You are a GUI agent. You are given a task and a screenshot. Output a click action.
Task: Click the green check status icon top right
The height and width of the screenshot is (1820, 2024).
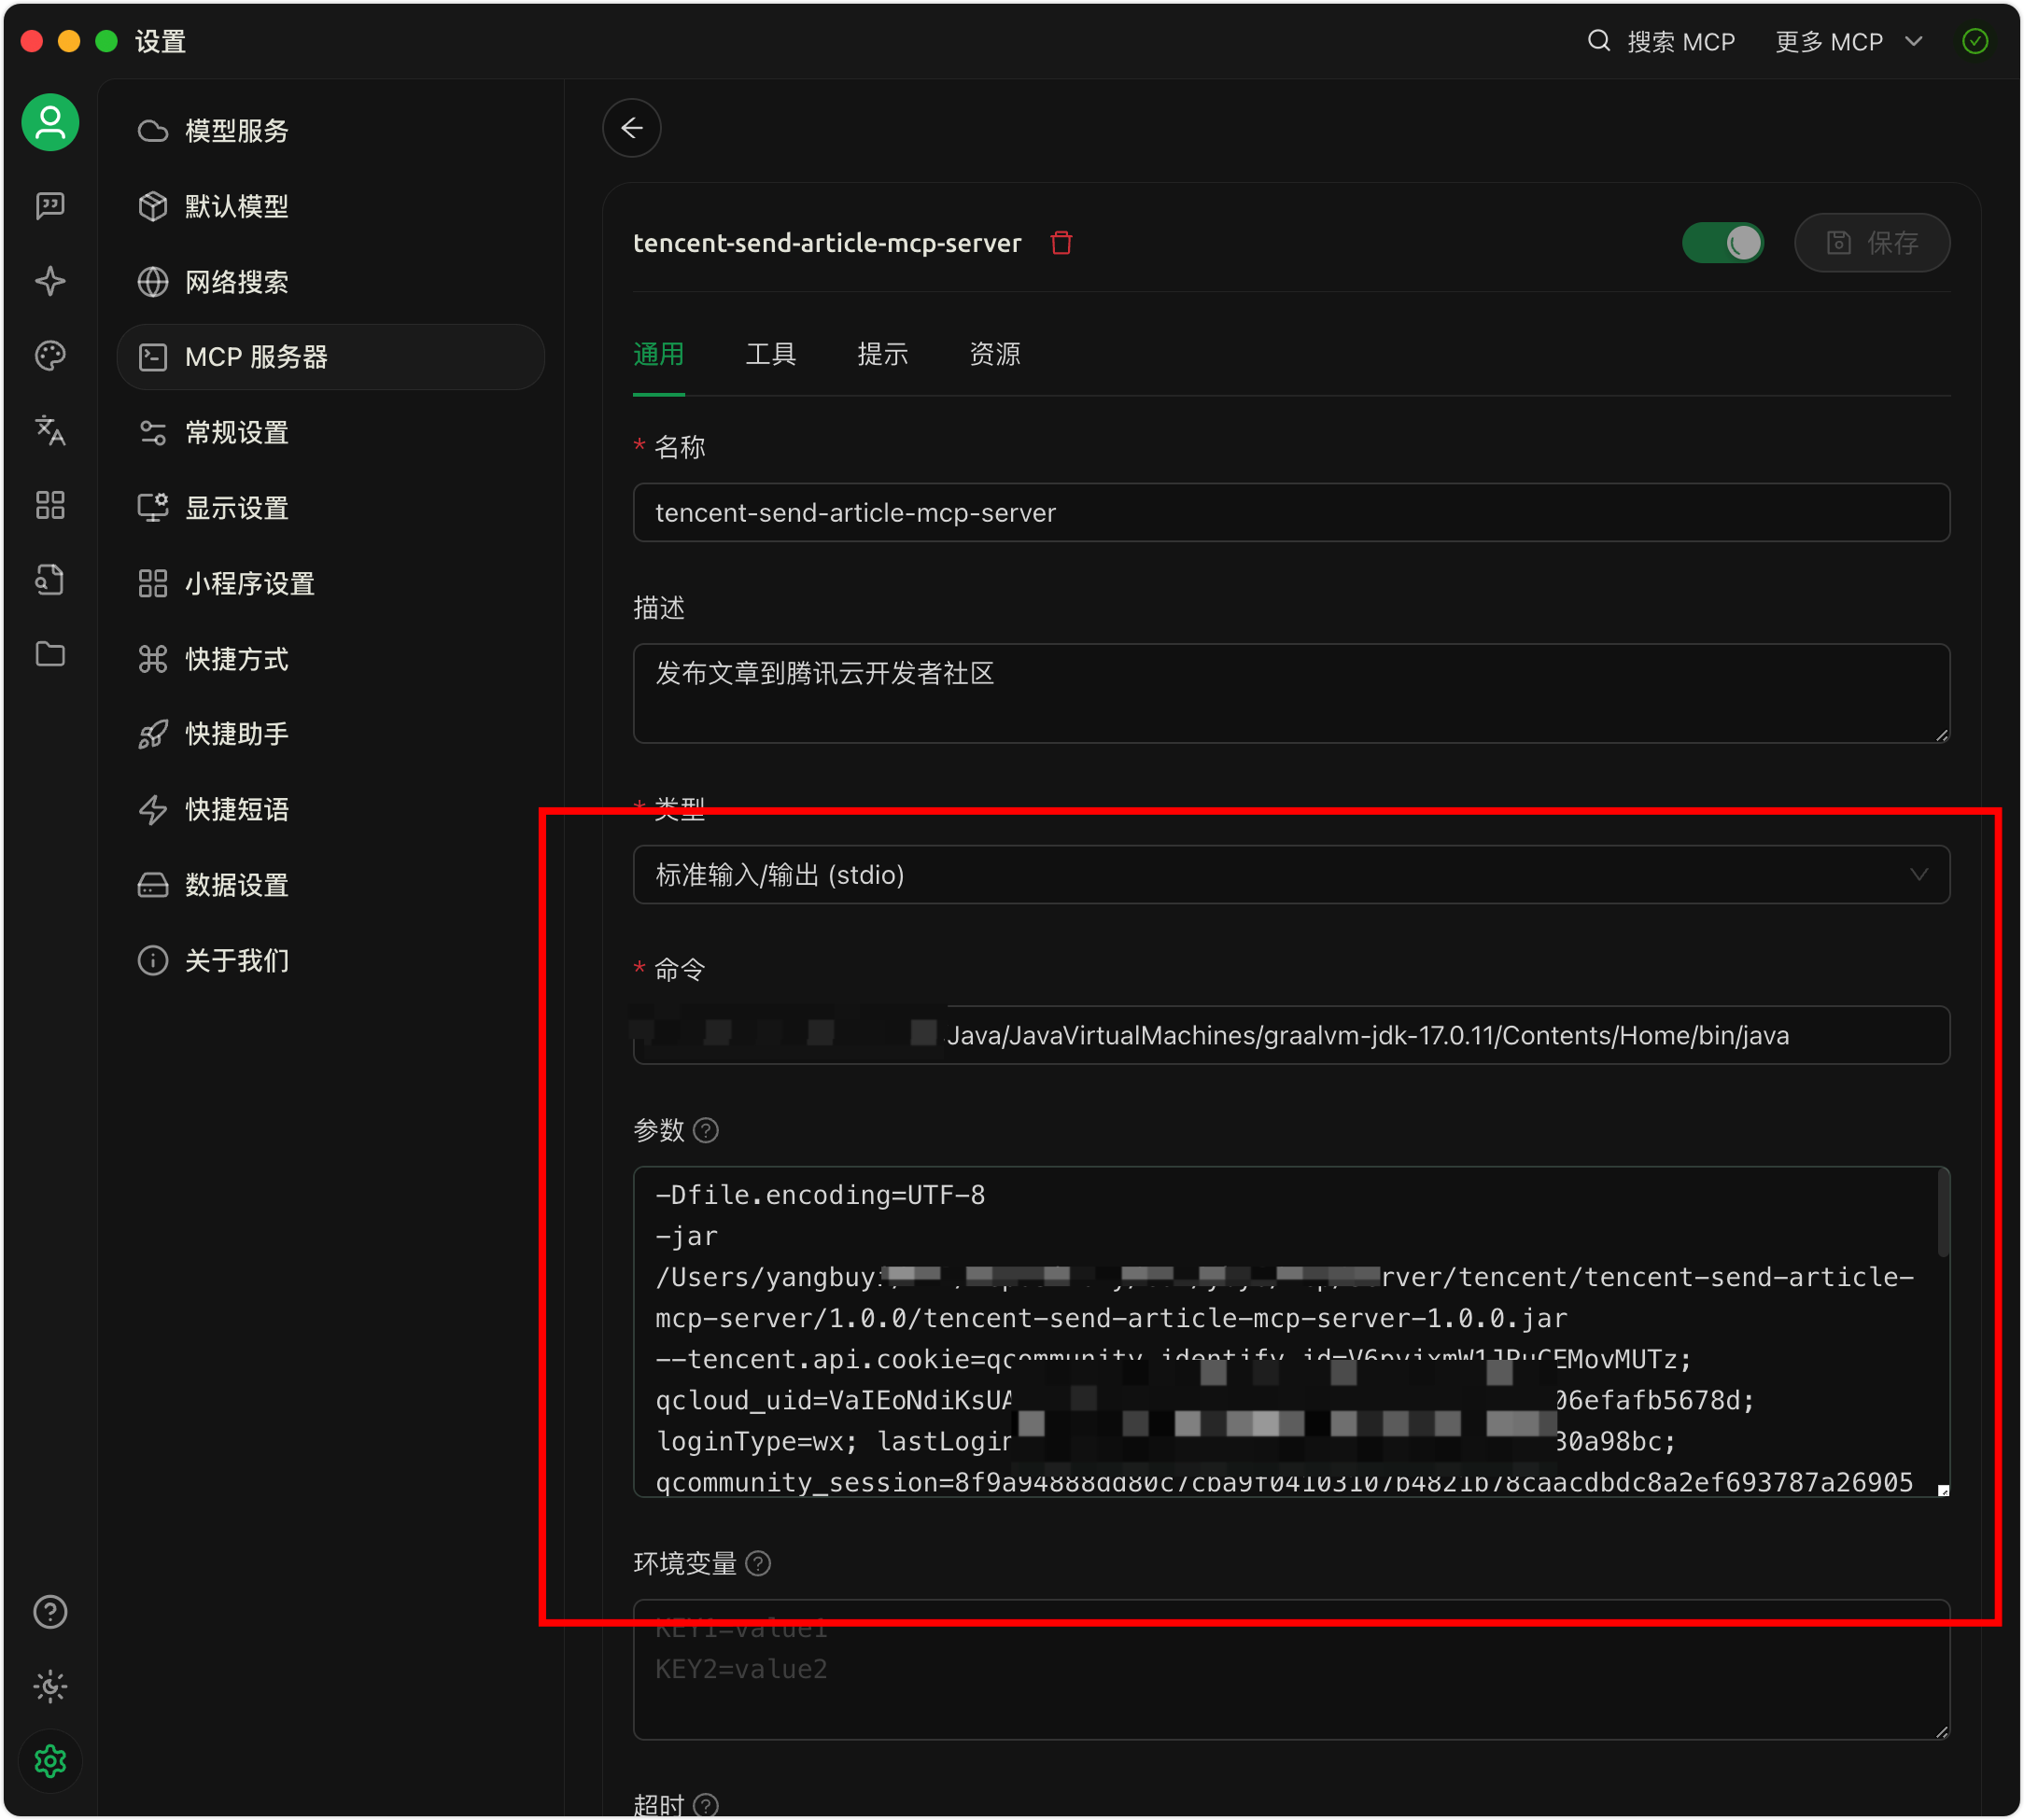point(1975,41)
